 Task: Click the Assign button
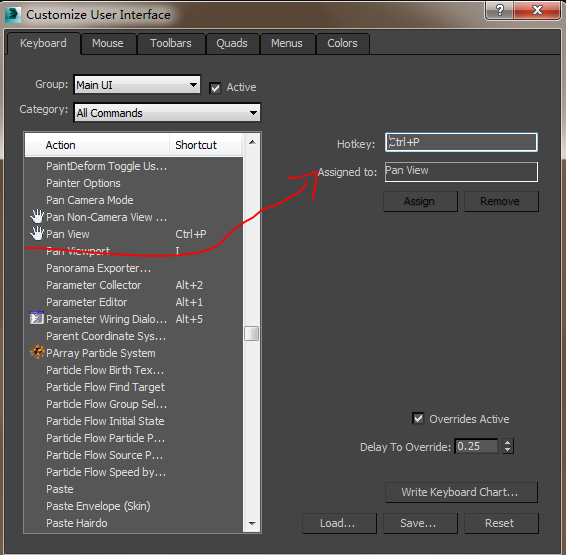(420, 201)
